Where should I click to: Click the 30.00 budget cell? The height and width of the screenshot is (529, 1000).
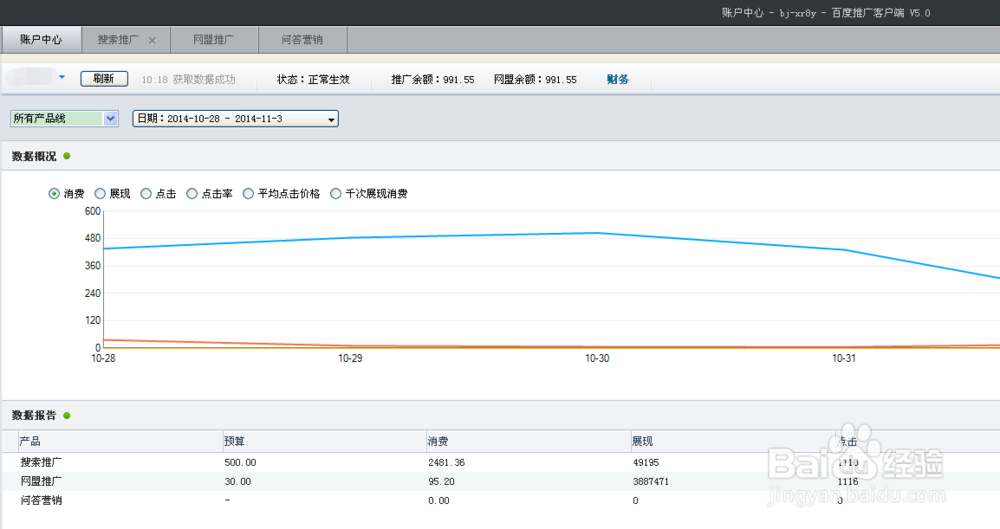point(238,482)
